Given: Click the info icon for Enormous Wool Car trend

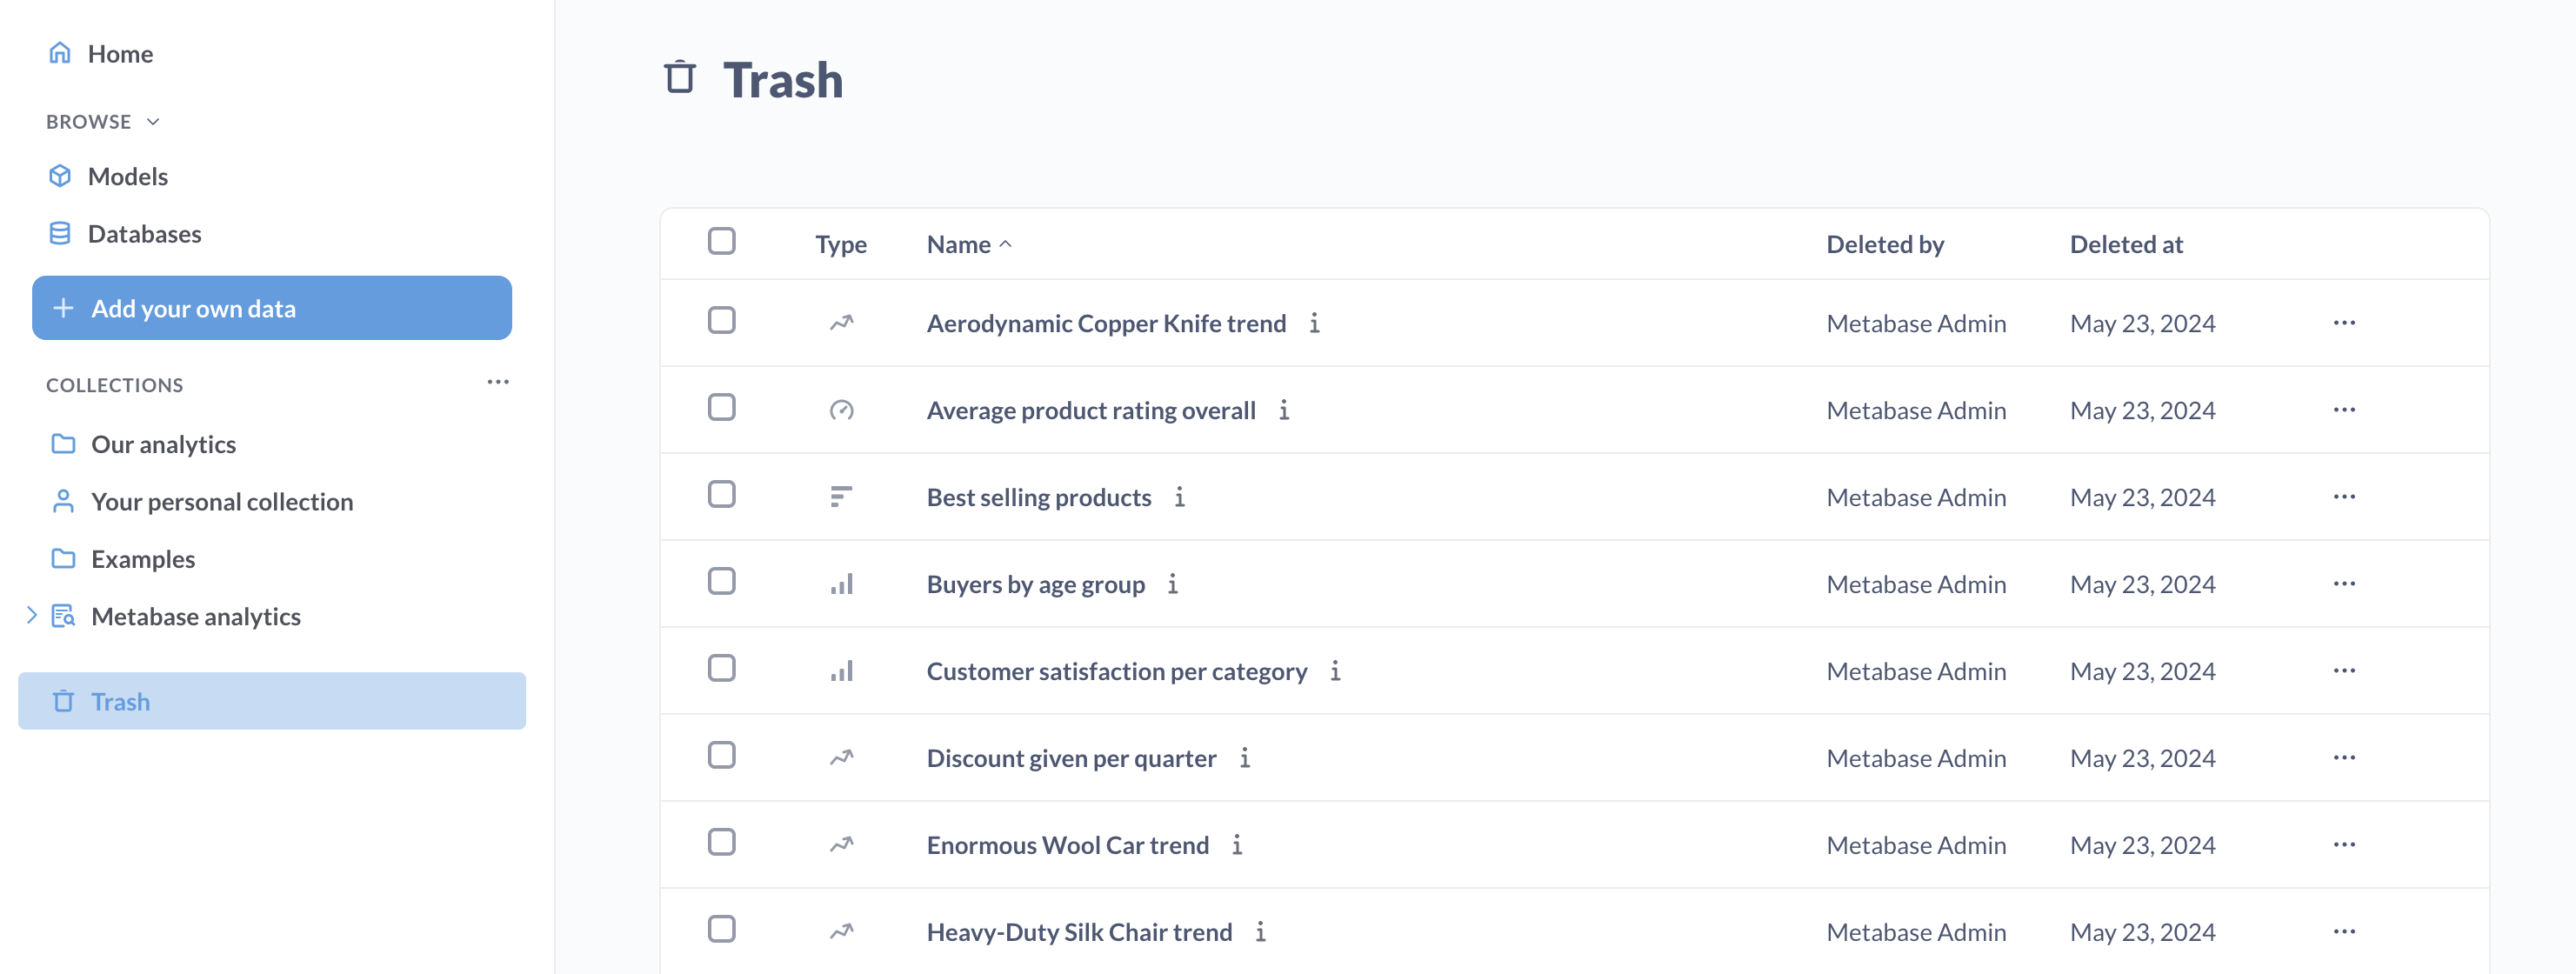Looking at the screenshot, I should (1237, 845).
